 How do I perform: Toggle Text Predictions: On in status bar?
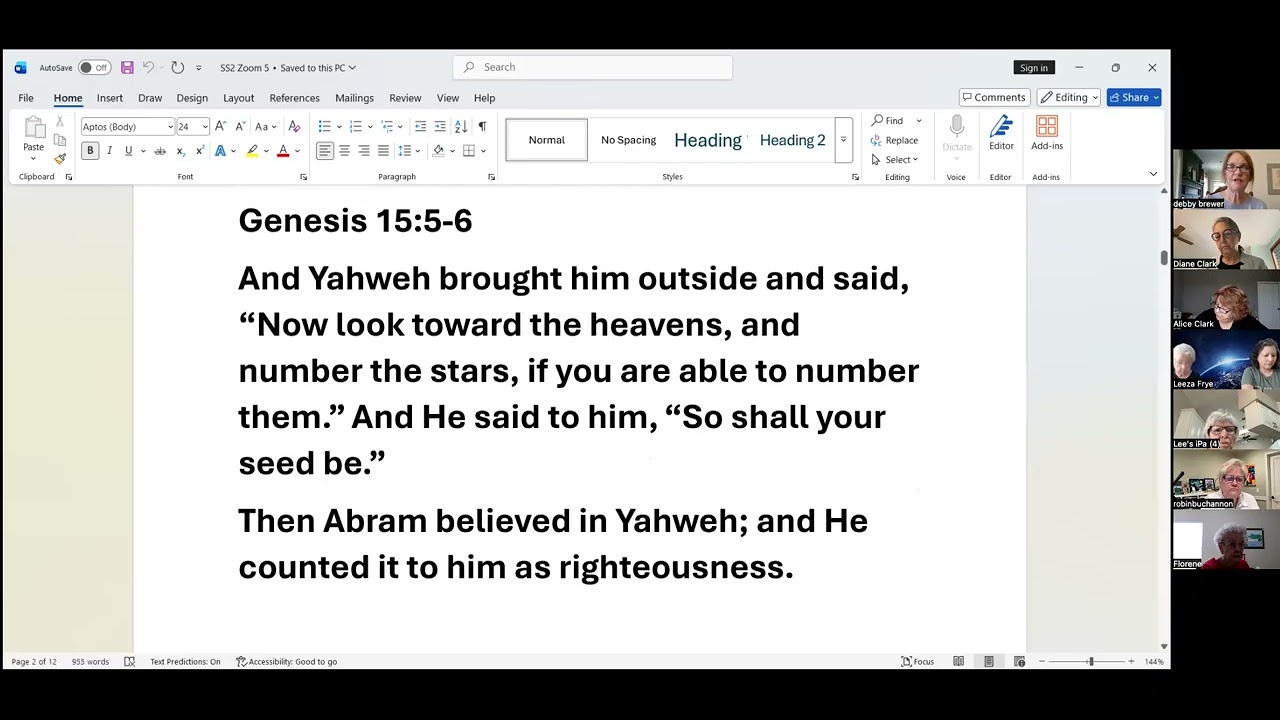coord(185,661)
